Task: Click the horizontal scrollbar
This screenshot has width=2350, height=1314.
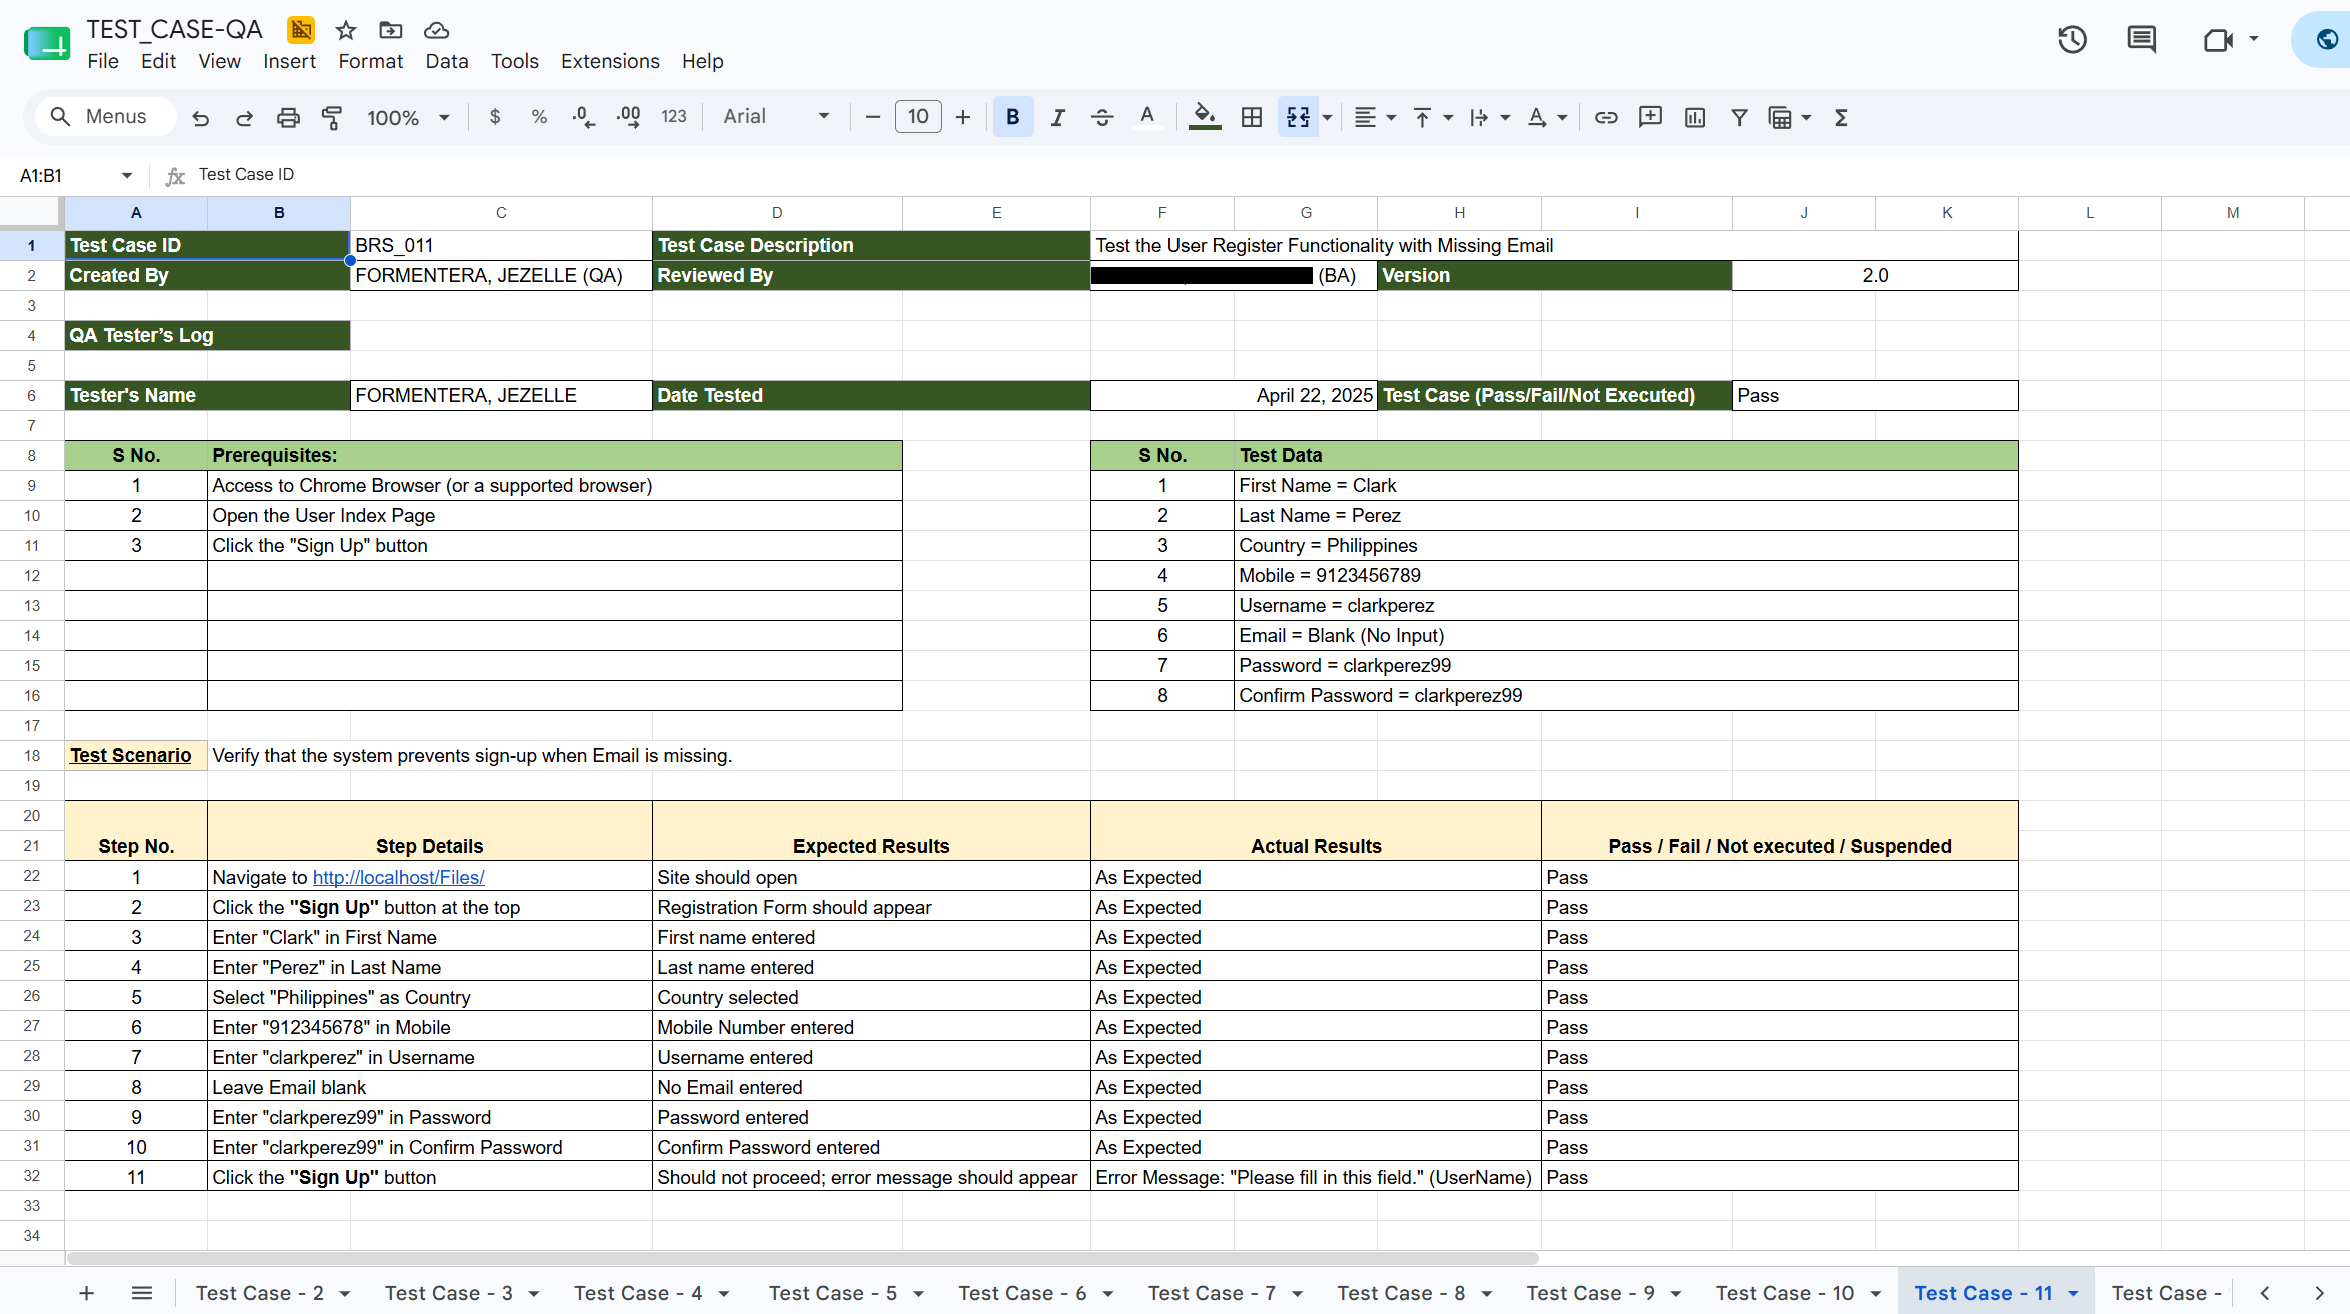Action: click(x=802, y=1258)
